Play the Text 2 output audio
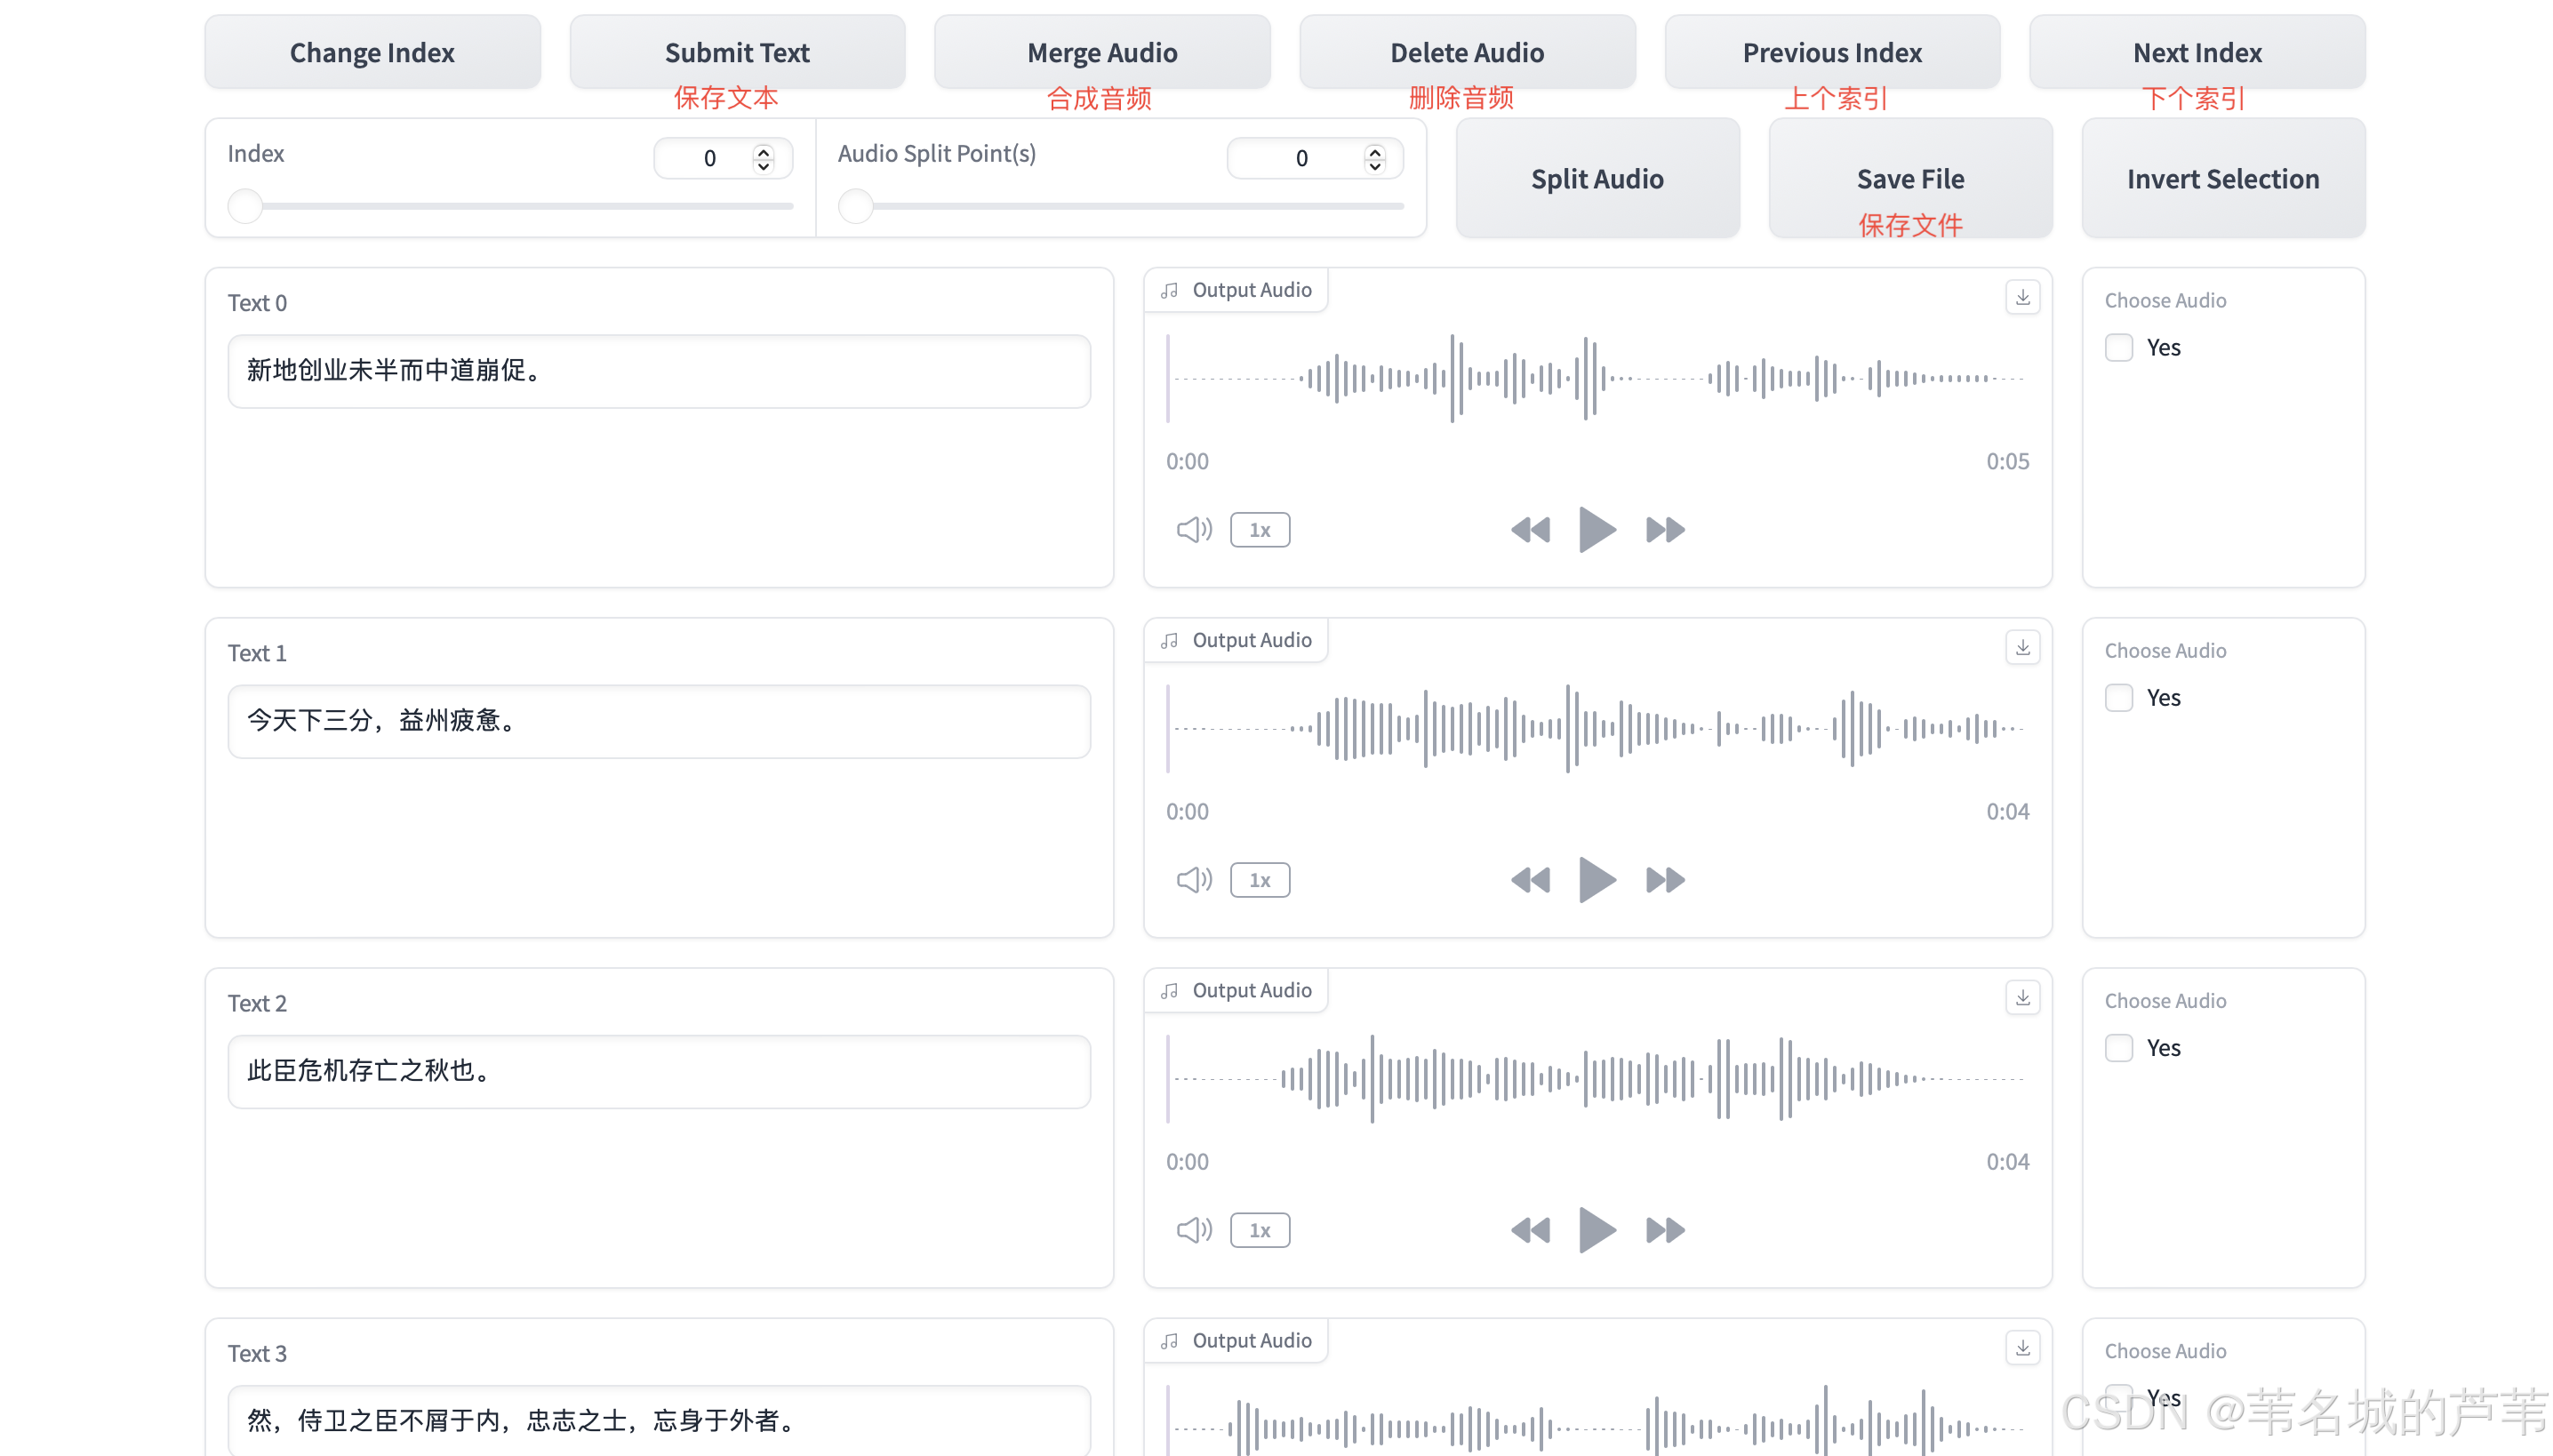The image size is (2553, 1456). [x=1596, y=1230]
